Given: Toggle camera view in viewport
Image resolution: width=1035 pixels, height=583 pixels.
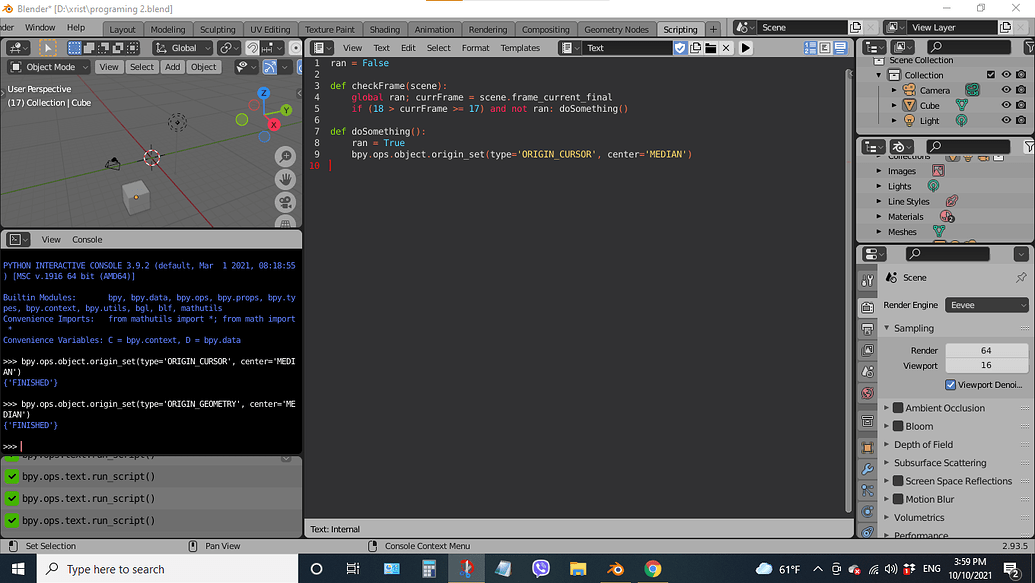Looking at the screenshot, I should 285,202.
